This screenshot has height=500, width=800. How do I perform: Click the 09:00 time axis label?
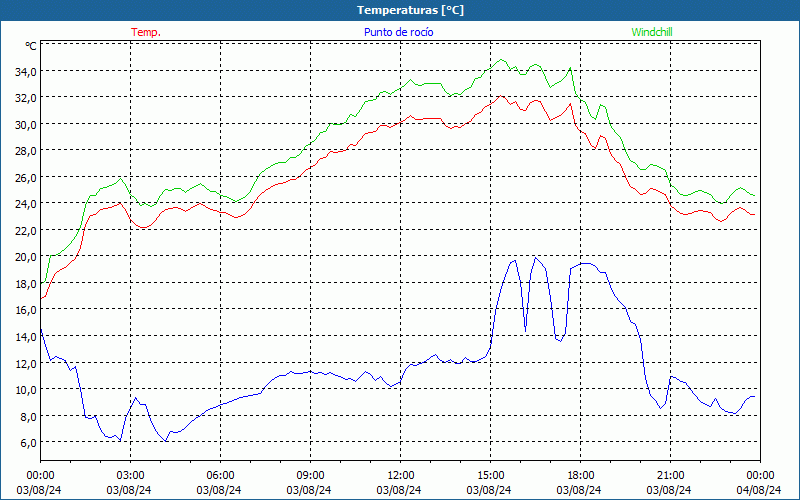[x=310, y=476]
